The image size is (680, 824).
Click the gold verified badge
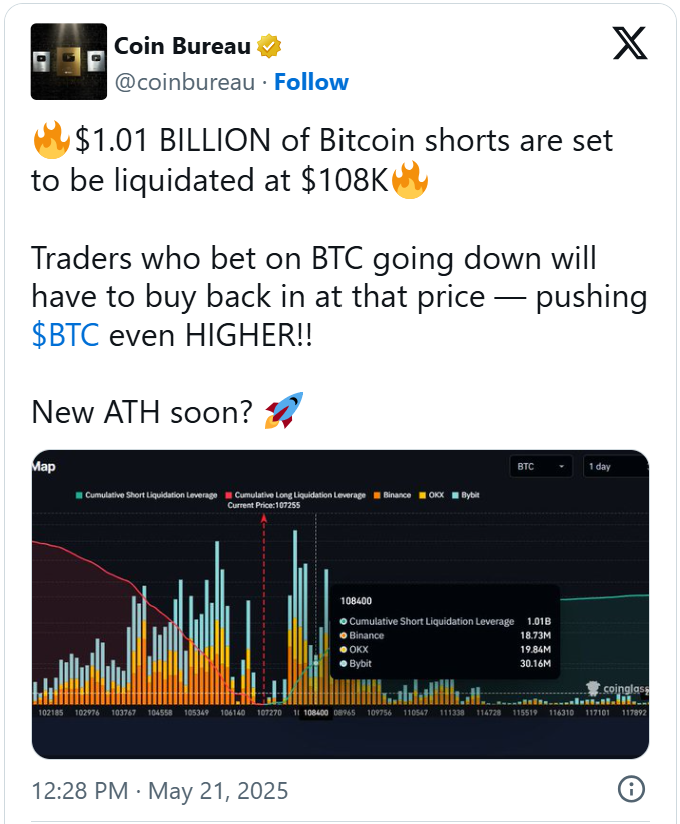pyautogui.click(x=269, y=46)
